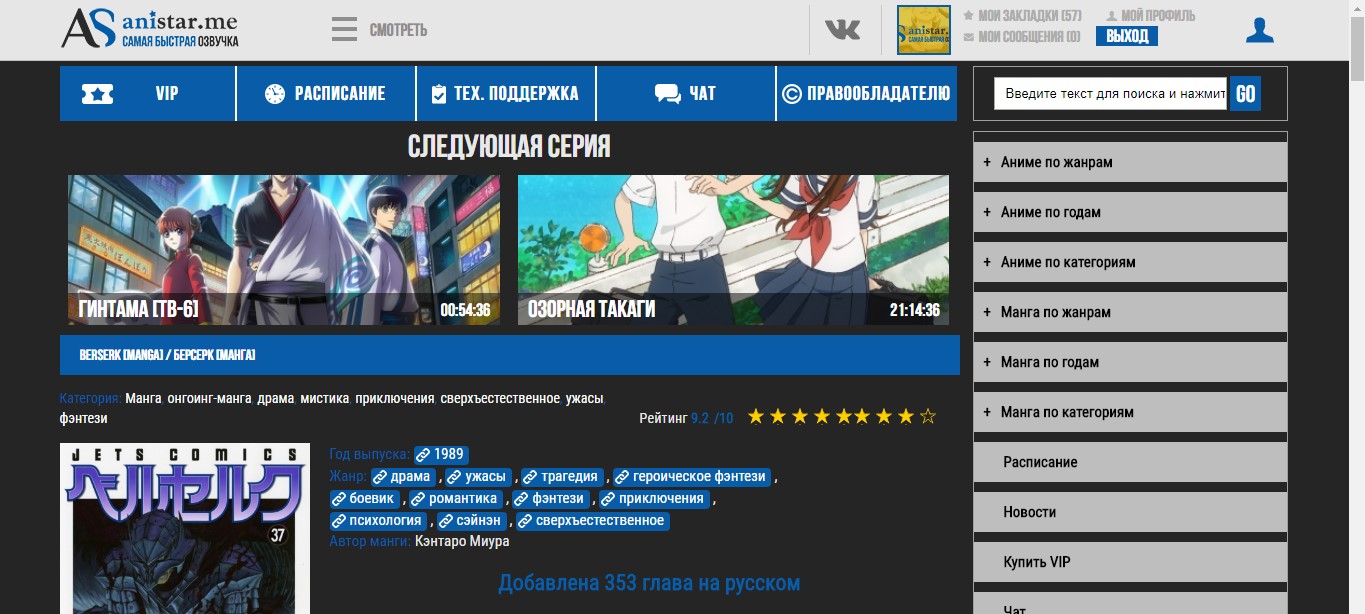
Task: Select the драма genre tag
Action: (x=403, y=476)
